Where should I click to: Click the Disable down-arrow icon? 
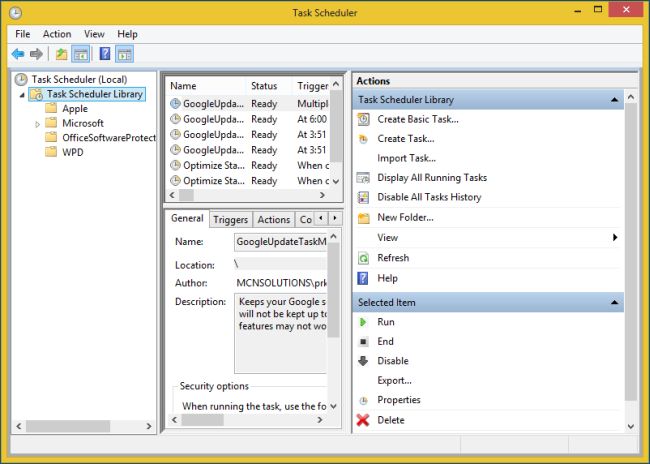coord(363,361)
